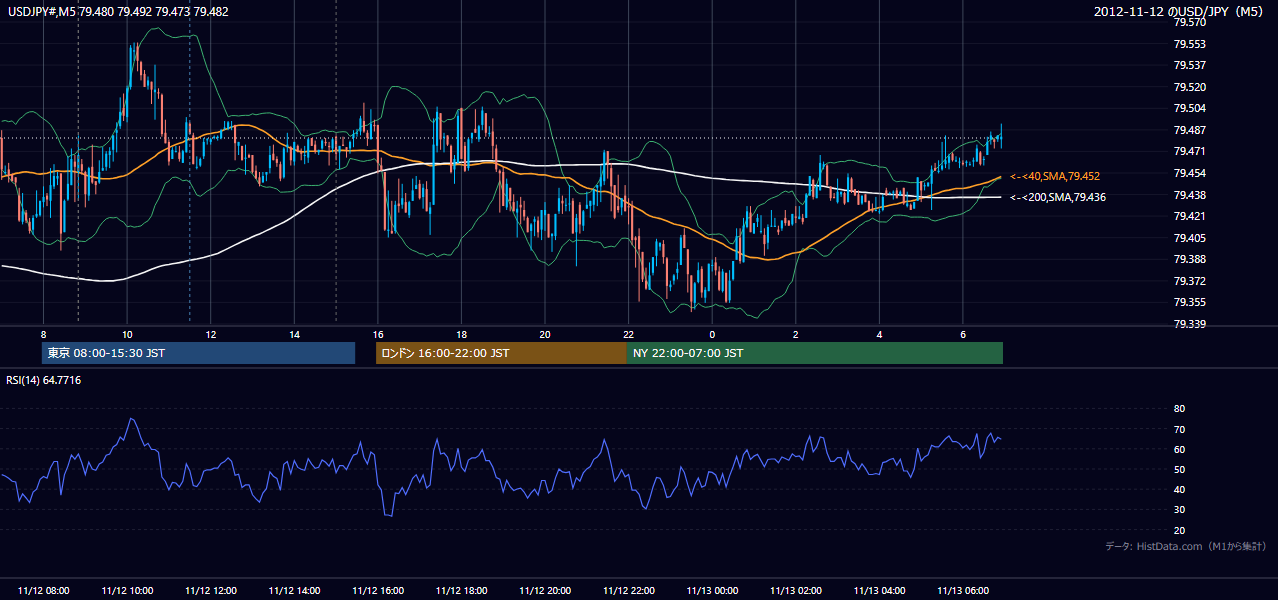The width and height of the screenshot is (1278, 600).
Task: Click the 11/12 22:00 date label
Action: pyautogui.click(x=628, y=591)
